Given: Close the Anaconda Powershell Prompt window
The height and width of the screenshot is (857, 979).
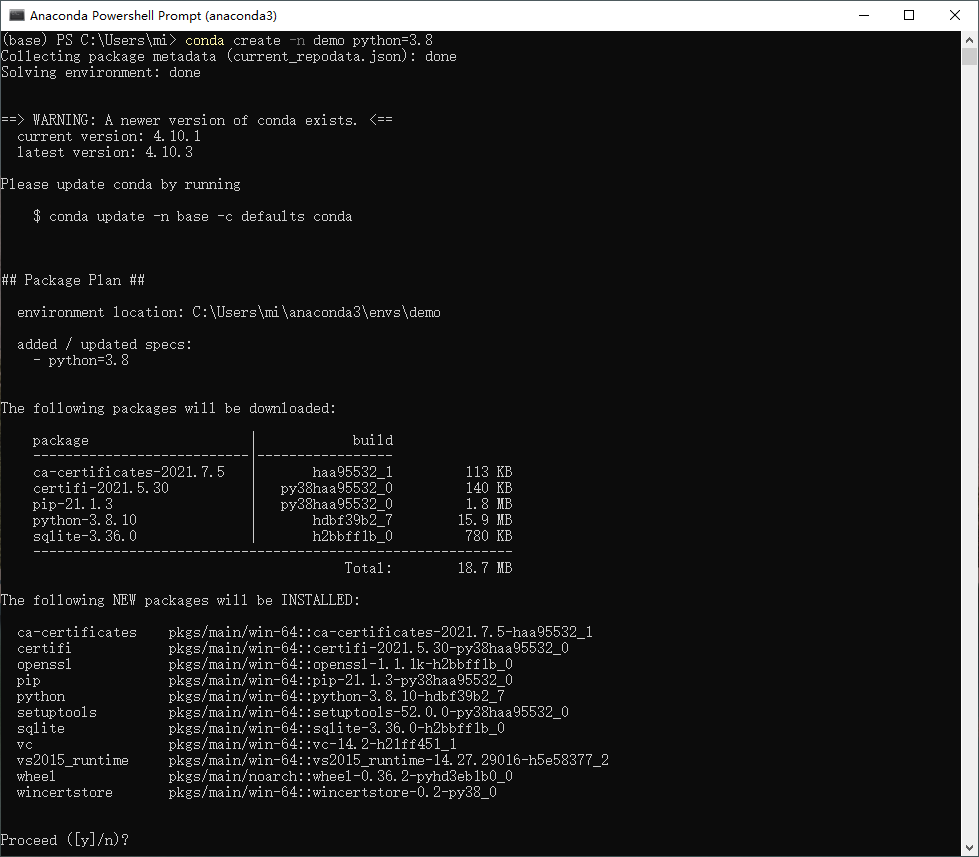Looking at the screenshot, I should click(x=955, y=15).
